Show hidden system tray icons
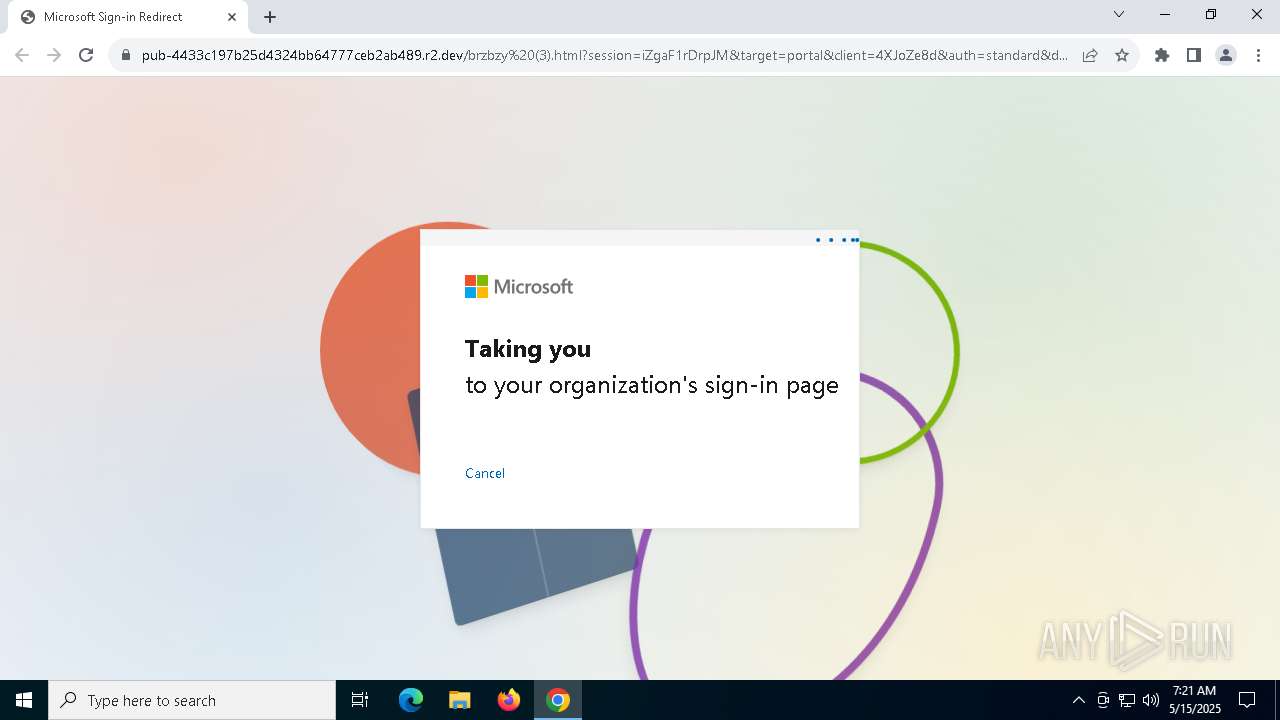Image resolution: width=1280 pixels, height=720 pixels. pyautogui.click(x=1078, y=700)
